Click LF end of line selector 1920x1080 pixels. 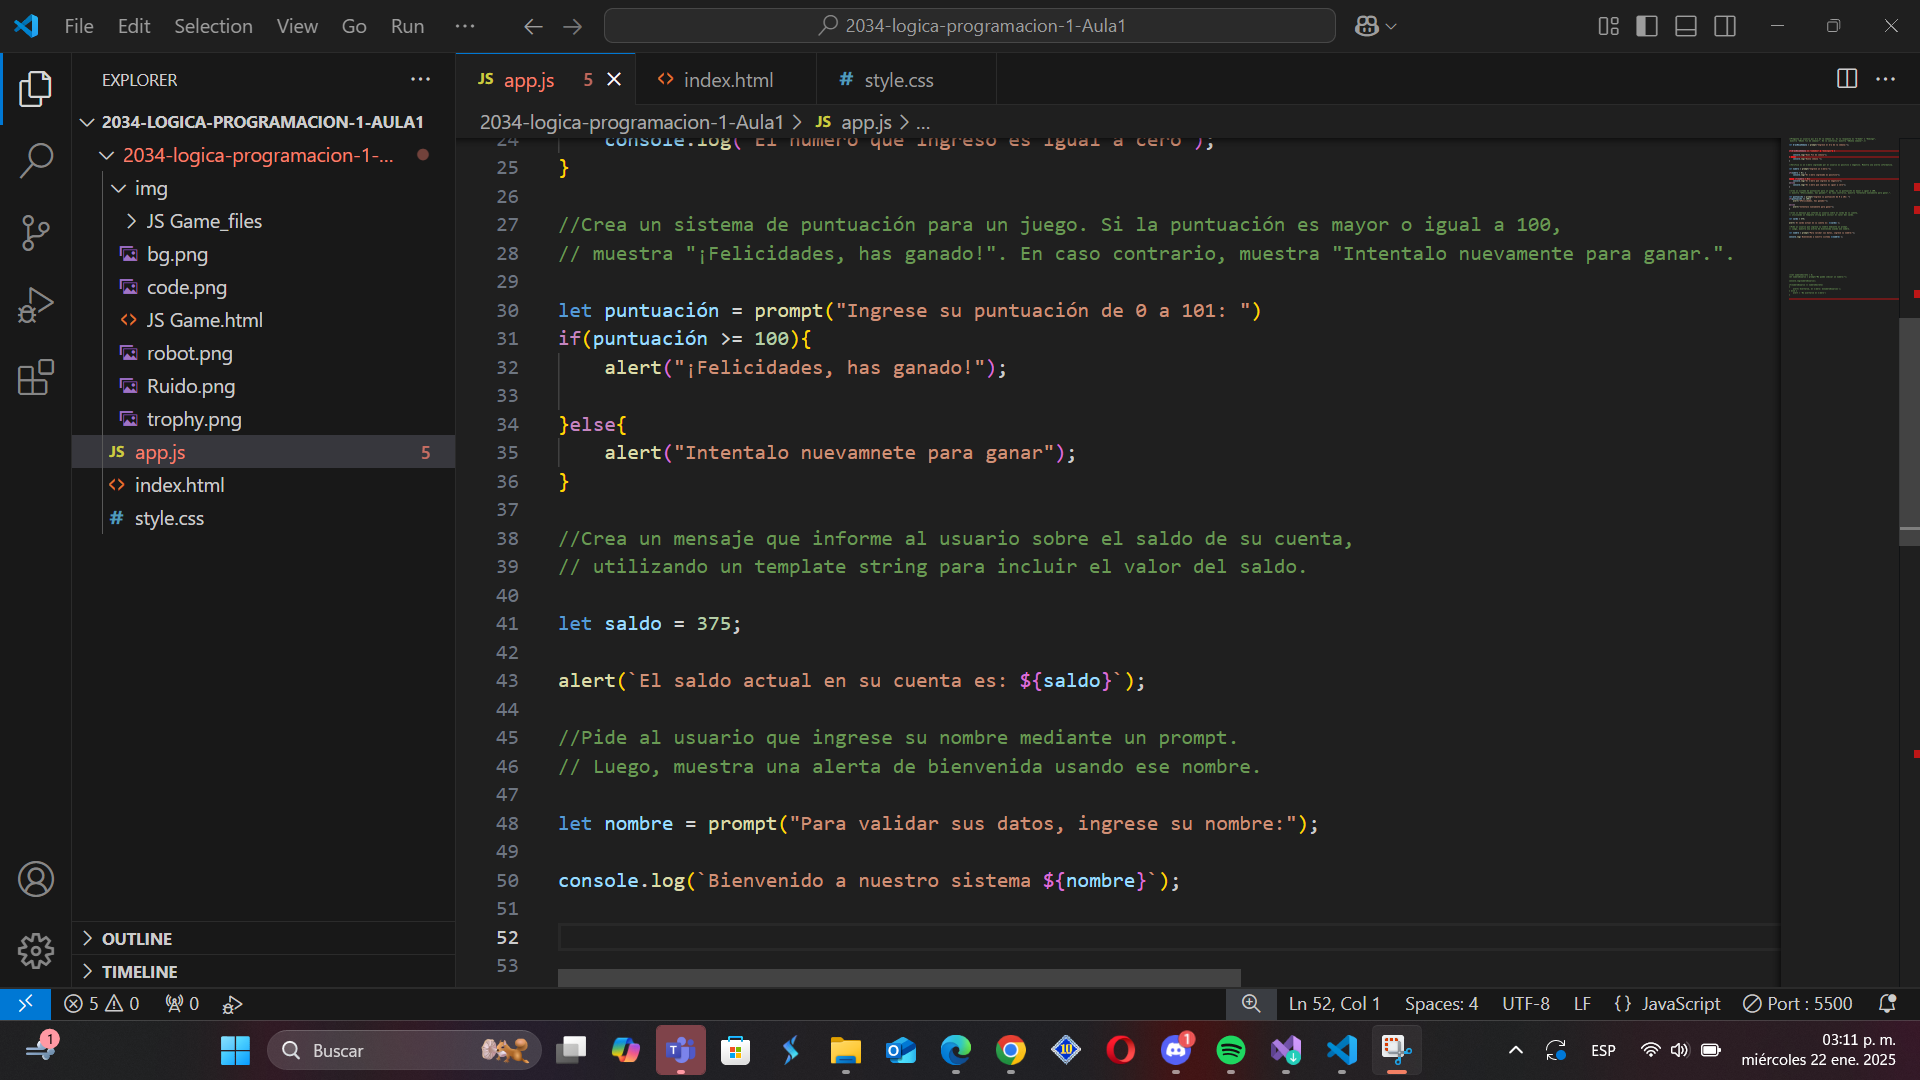coord(1582,1003)
